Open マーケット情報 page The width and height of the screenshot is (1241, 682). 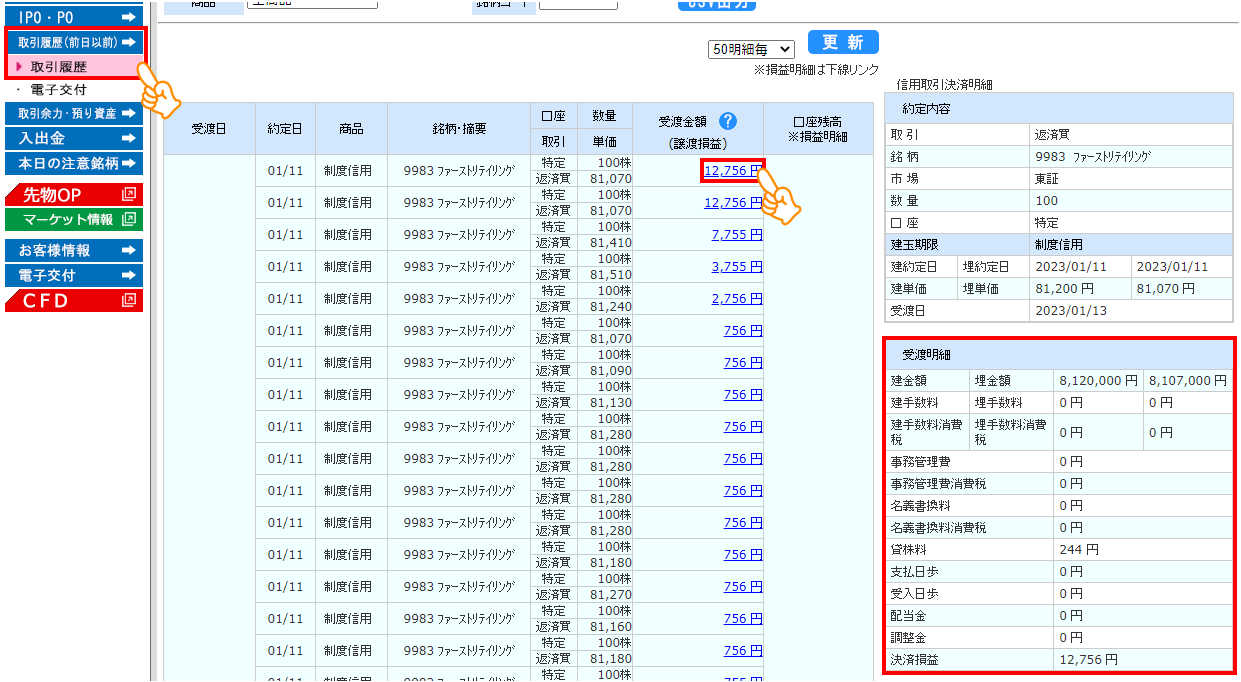74,219
